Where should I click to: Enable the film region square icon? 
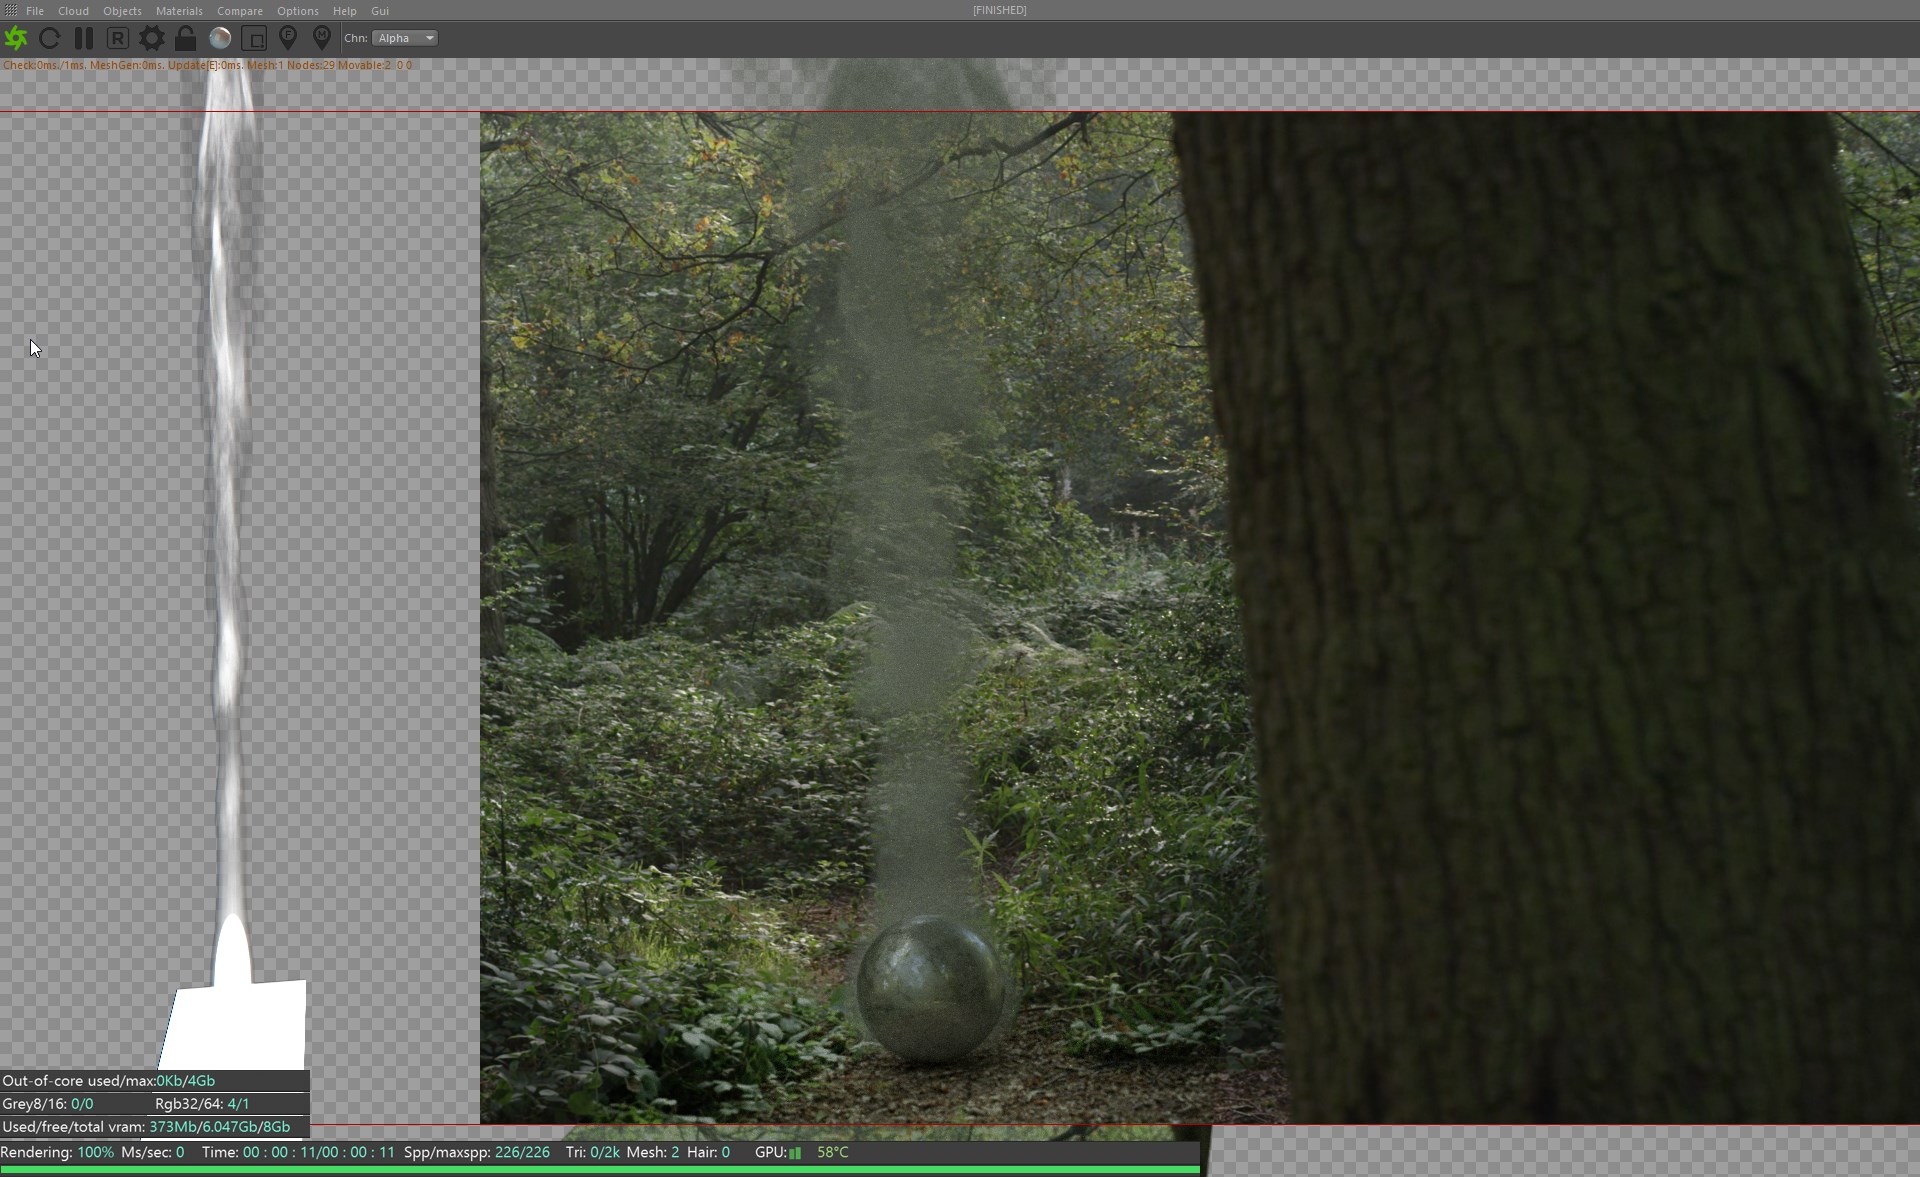point(254,39)
